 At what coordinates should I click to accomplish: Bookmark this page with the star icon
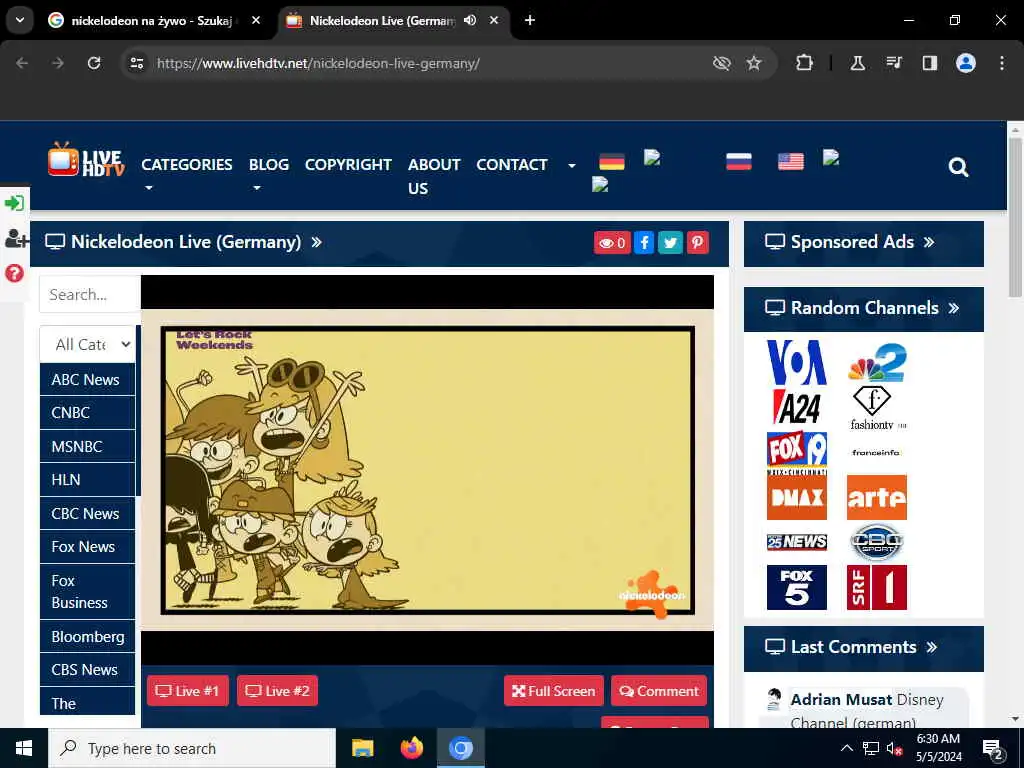coord(754,63)
